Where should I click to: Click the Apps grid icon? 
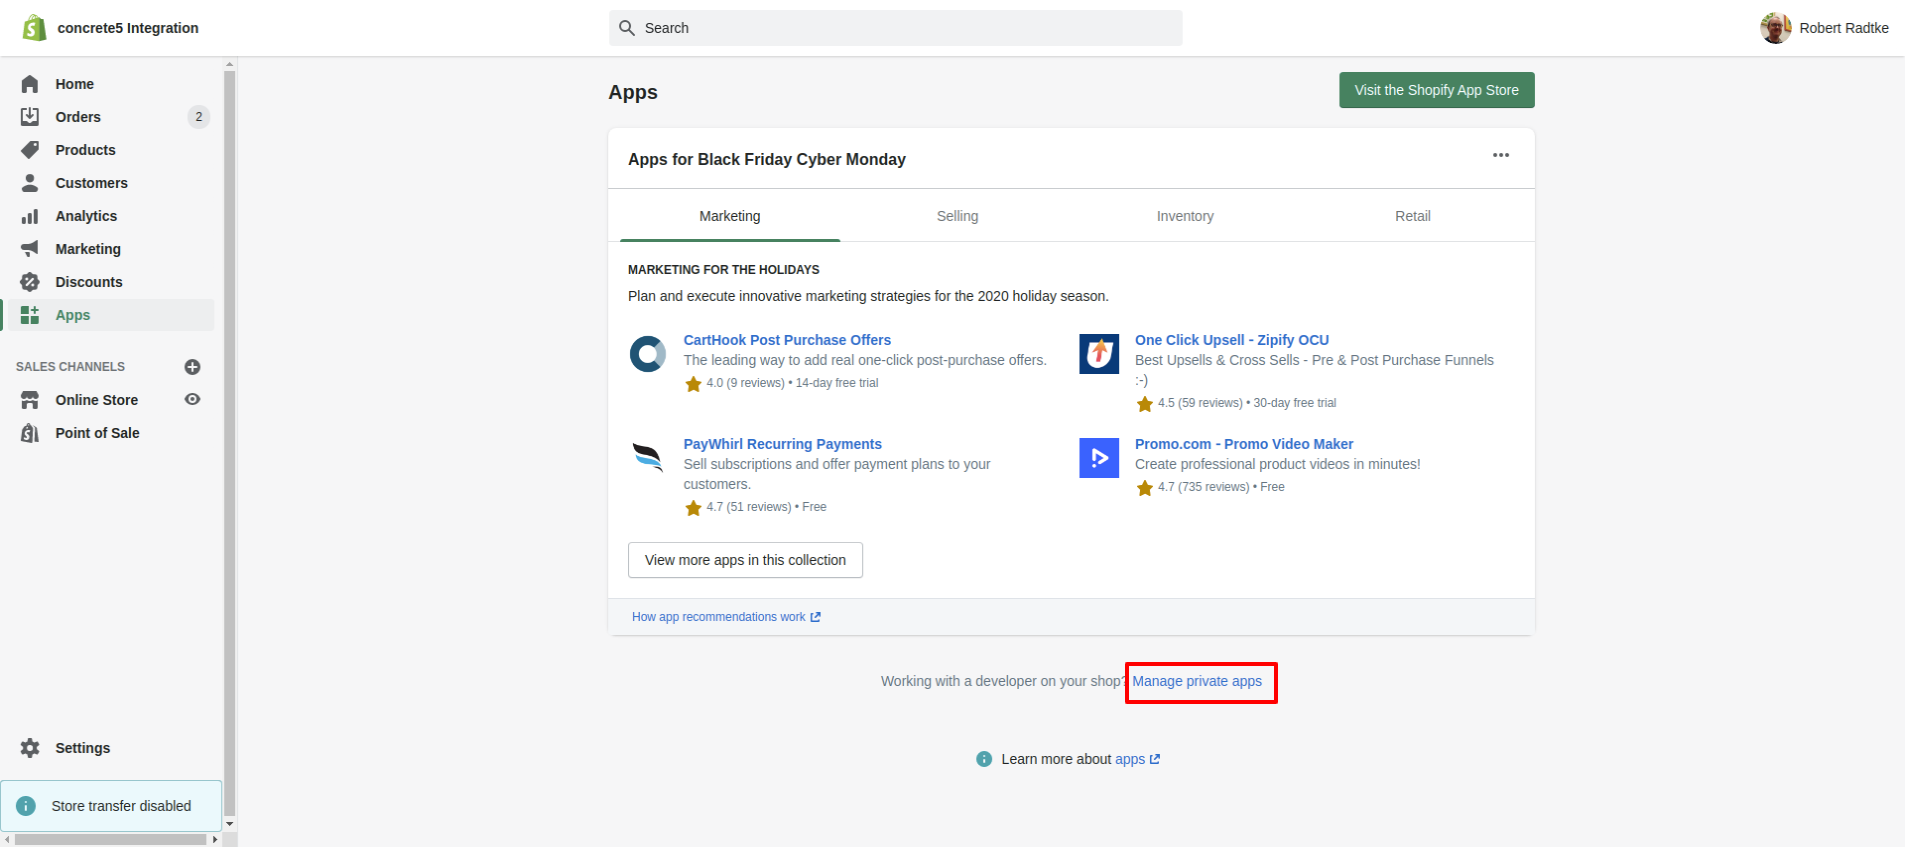(30, 315)
